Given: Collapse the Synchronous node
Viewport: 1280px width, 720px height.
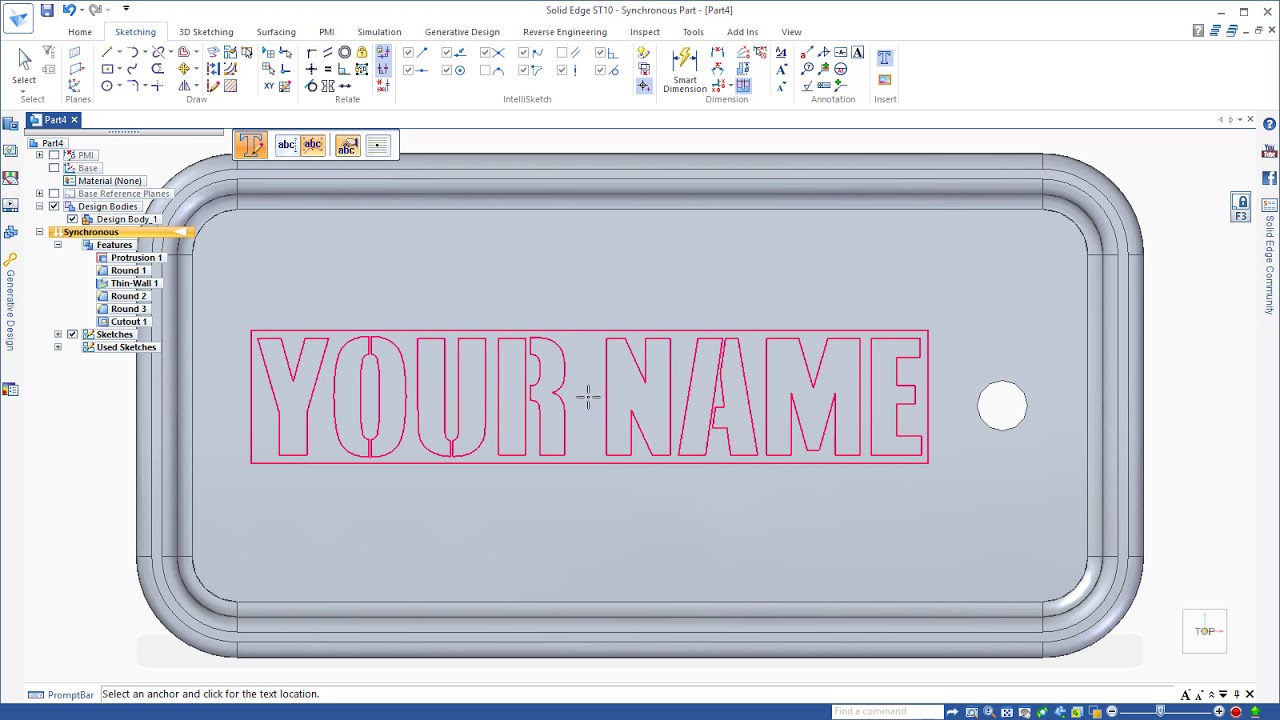Looking at the screenshot, I should tap(39, 232).
